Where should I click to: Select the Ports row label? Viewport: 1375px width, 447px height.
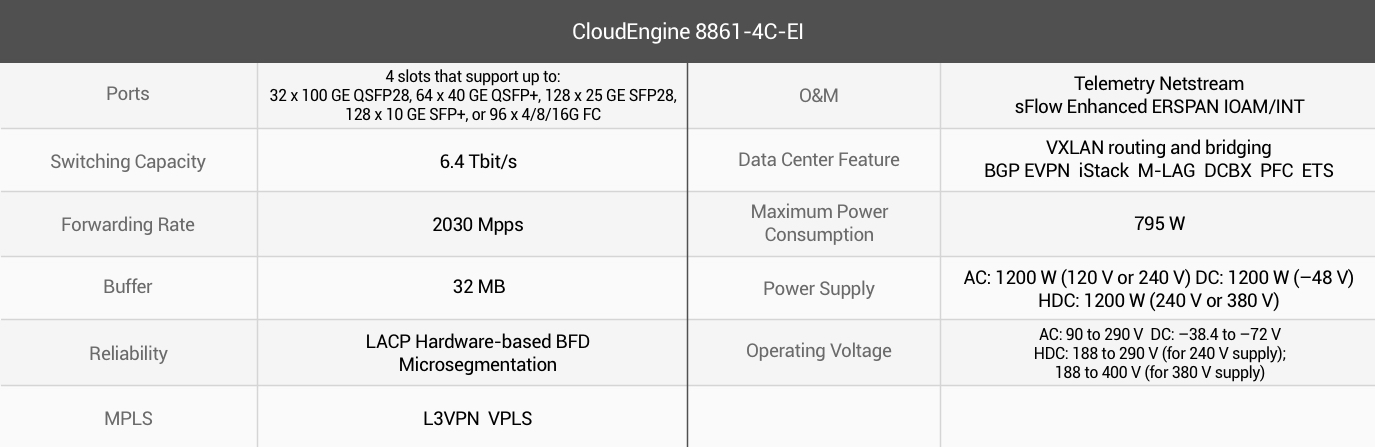pos(128,94)
